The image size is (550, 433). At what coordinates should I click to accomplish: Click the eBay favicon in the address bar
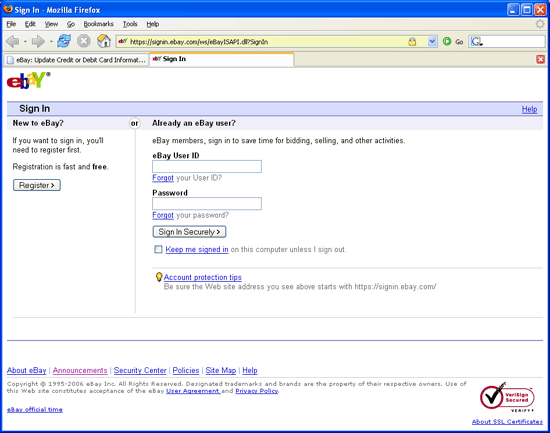click(123, 41)
